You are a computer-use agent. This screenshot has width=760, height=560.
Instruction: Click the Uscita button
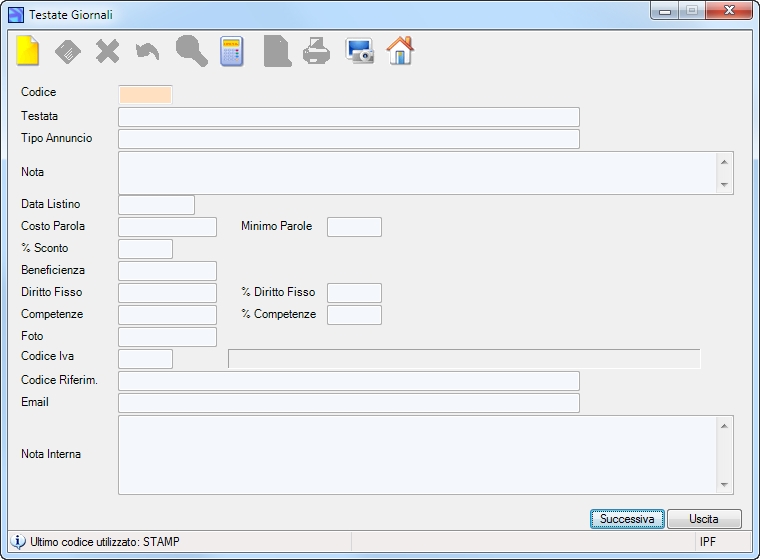pyautogui.click(x=704, y=519)
